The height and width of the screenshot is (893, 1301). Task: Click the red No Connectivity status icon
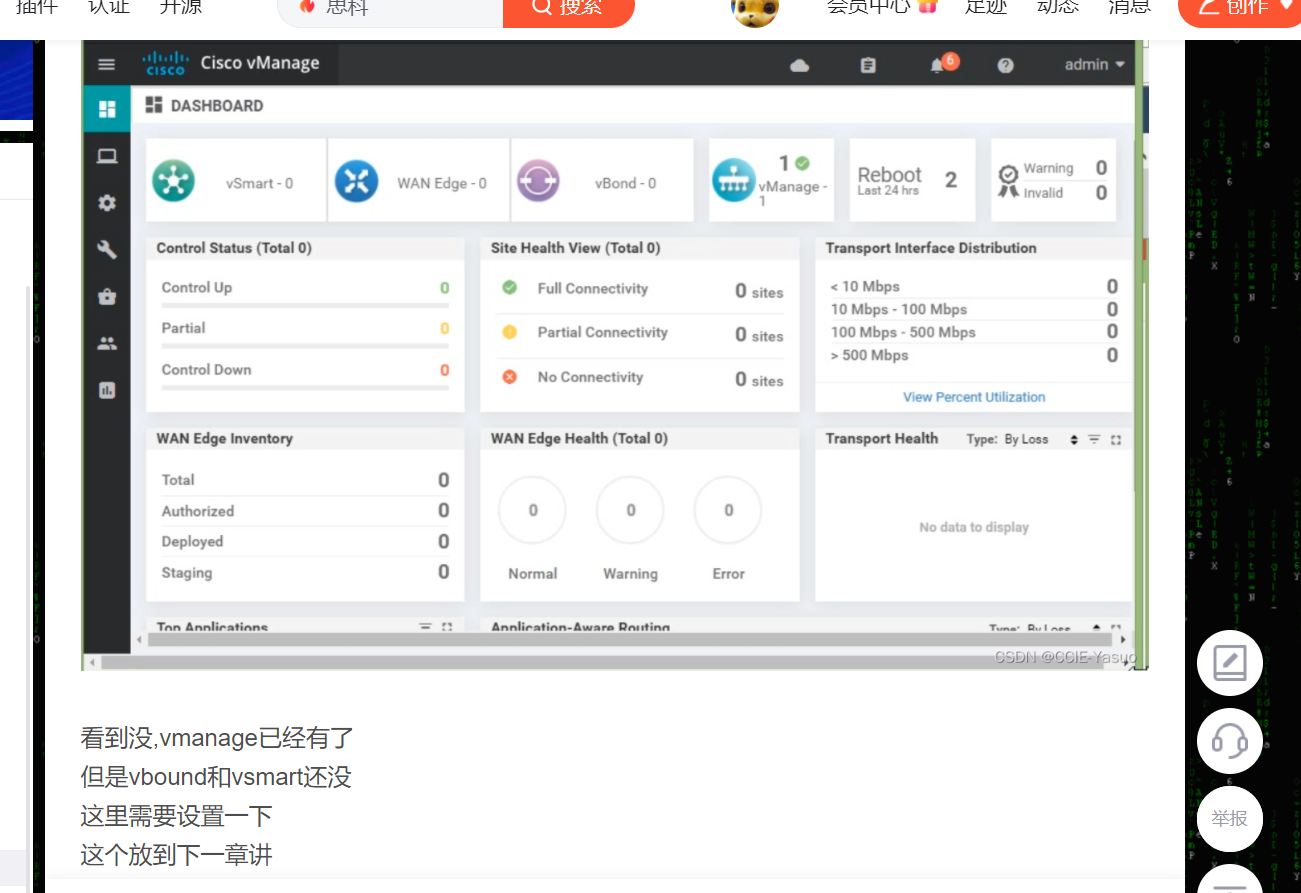pyautogui.click(x=509, y=377)
